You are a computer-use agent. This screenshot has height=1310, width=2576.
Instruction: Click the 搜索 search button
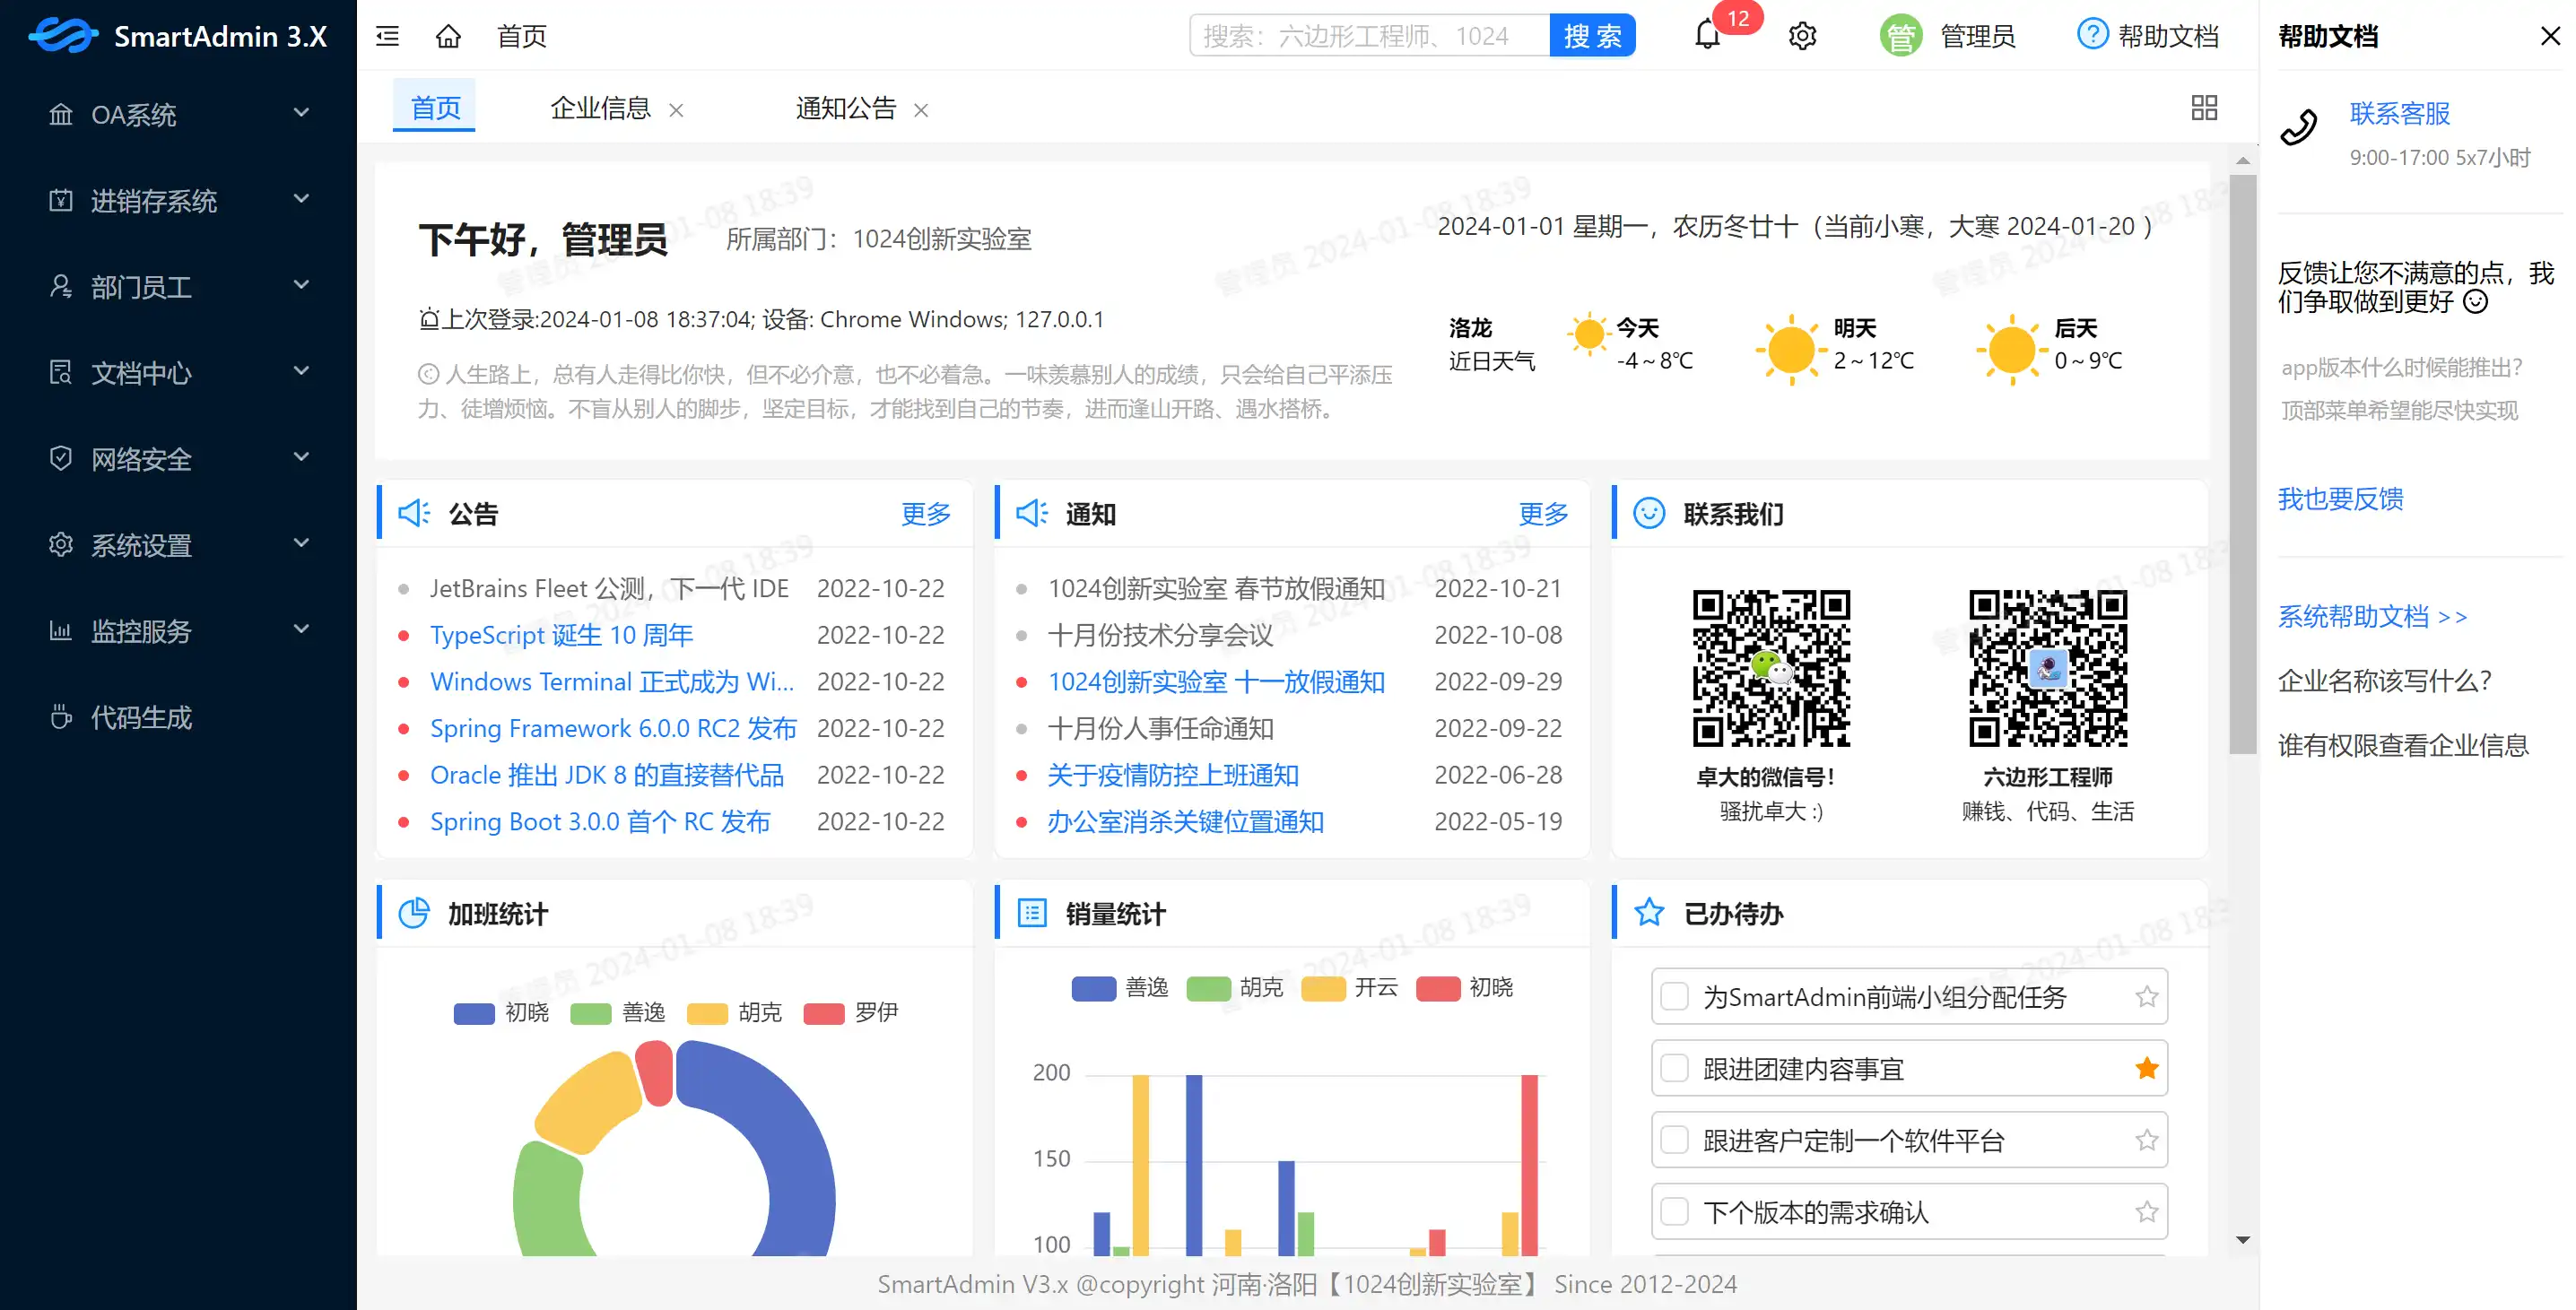1592,36
